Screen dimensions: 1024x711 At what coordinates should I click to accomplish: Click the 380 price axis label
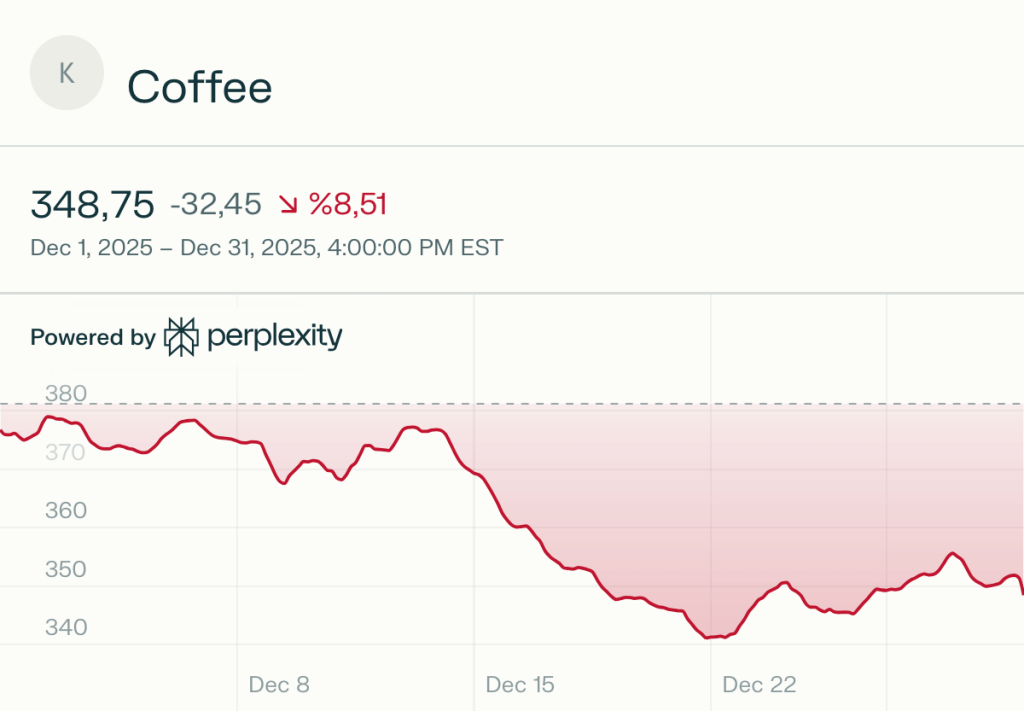65,393
